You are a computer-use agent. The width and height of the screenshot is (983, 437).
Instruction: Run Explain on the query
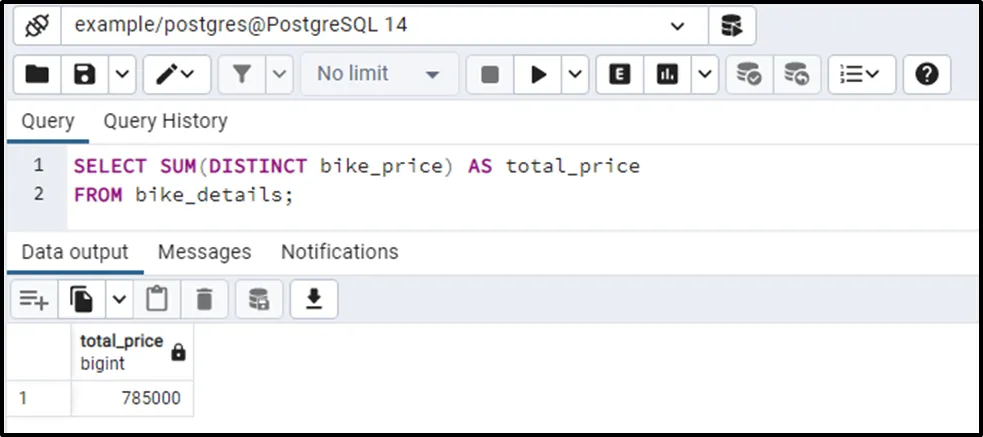[620, 74]
